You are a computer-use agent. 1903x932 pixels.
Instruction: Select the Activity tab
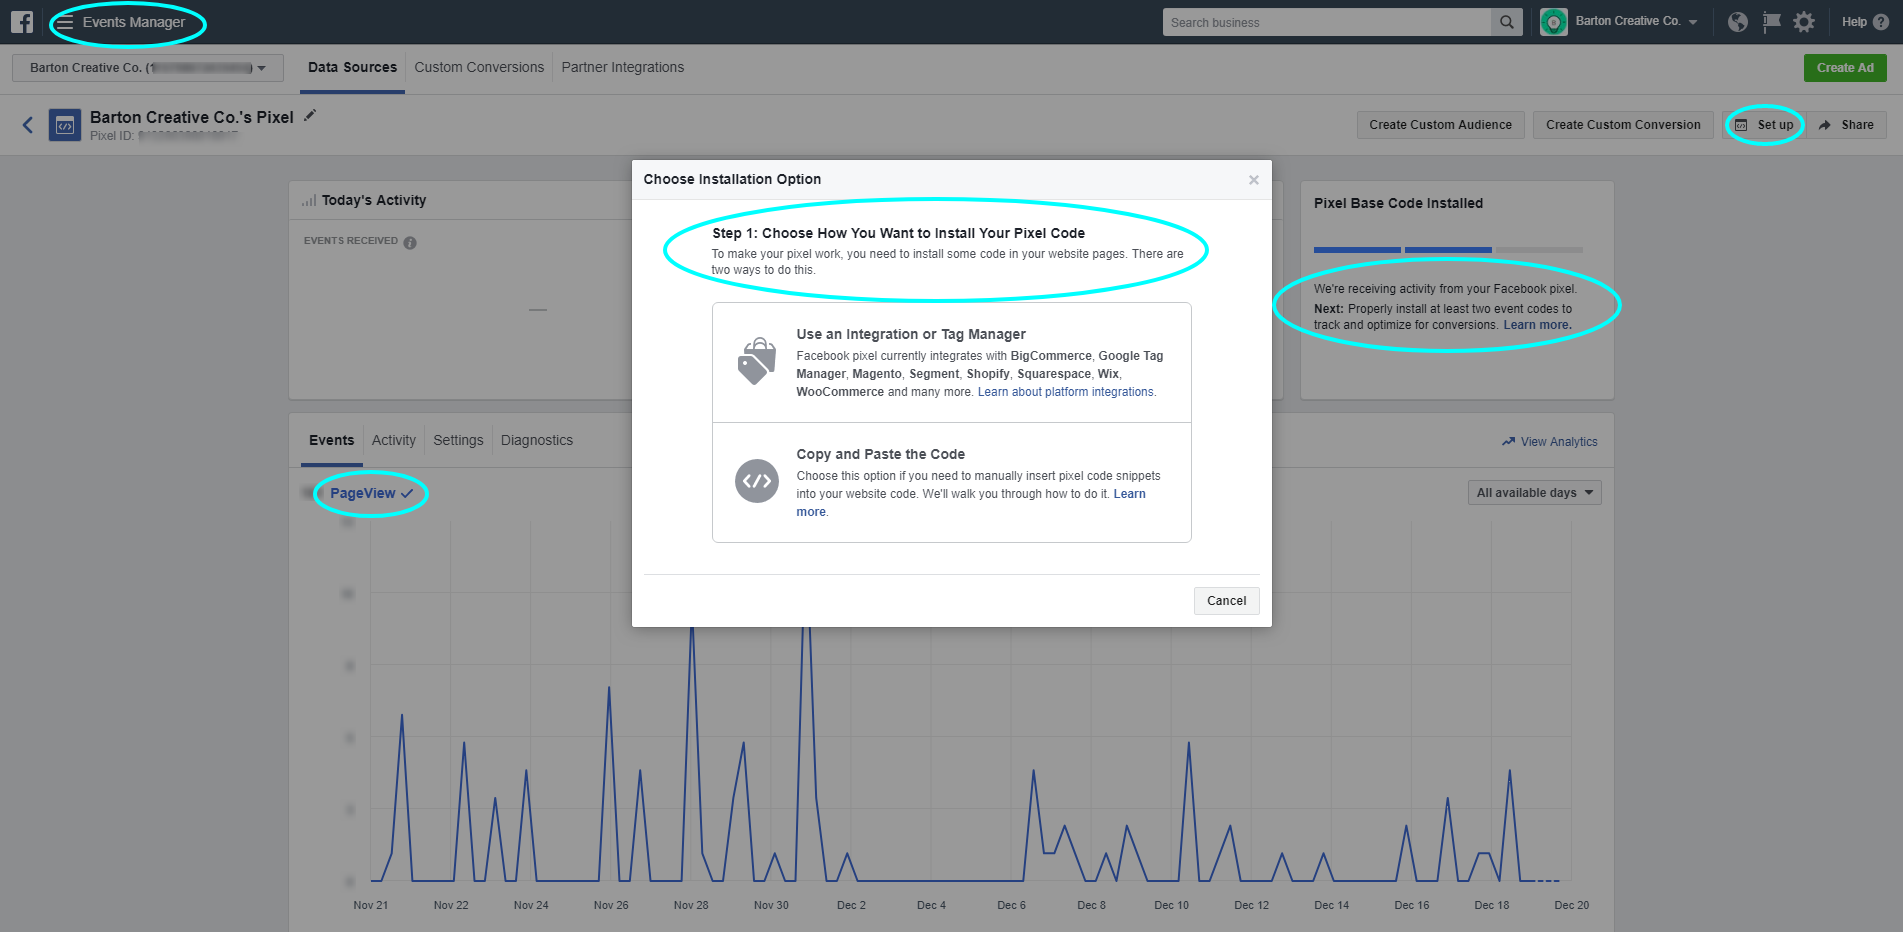click(394, 440)
